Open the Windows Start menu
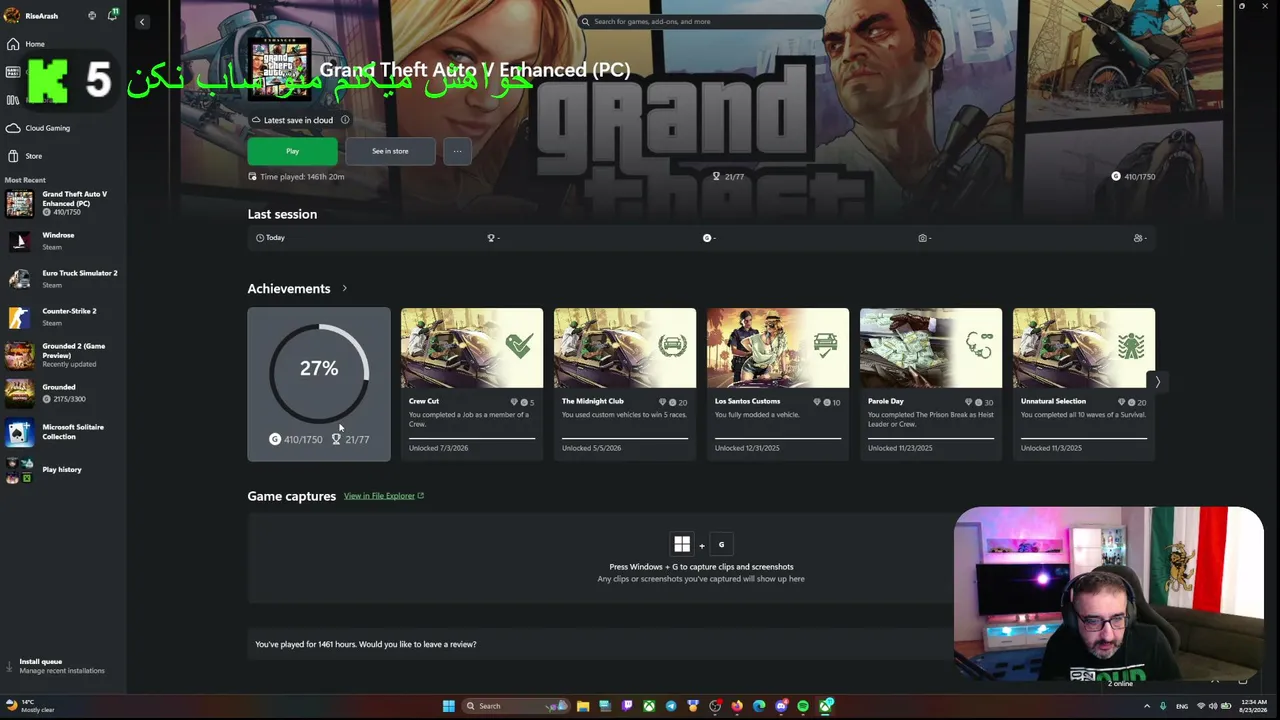Viewport: 1280px width, 720px height. point(449,706)
